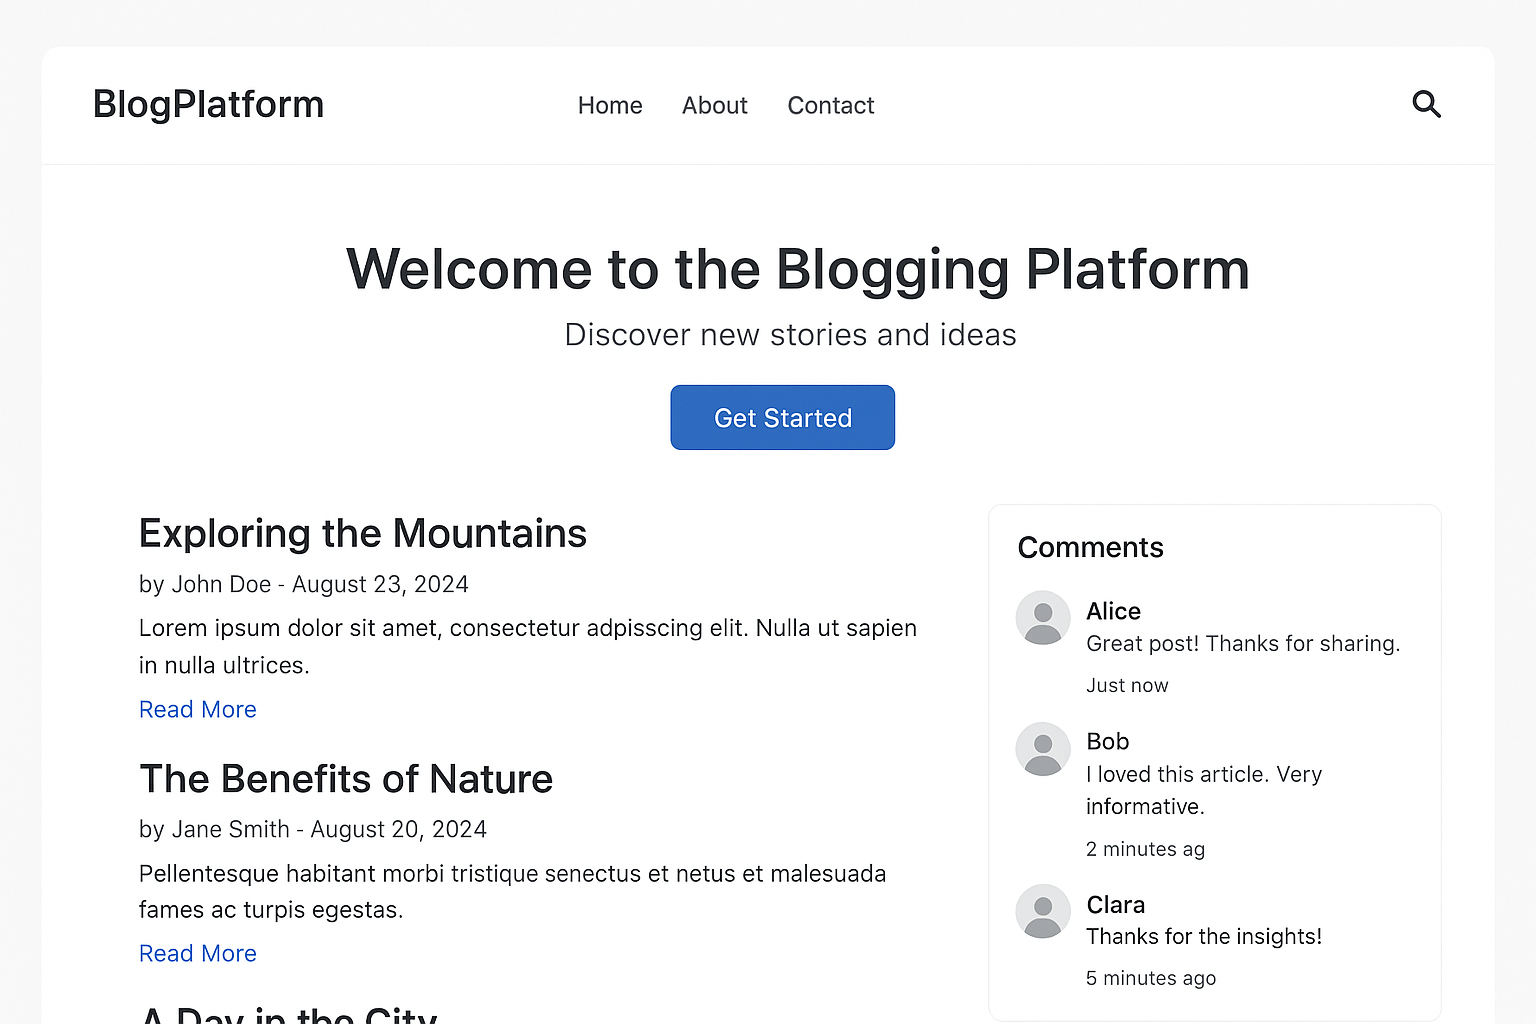Click the Comments panel heading
This screenshot has height=1024, width=1536.
[1090, 548]
